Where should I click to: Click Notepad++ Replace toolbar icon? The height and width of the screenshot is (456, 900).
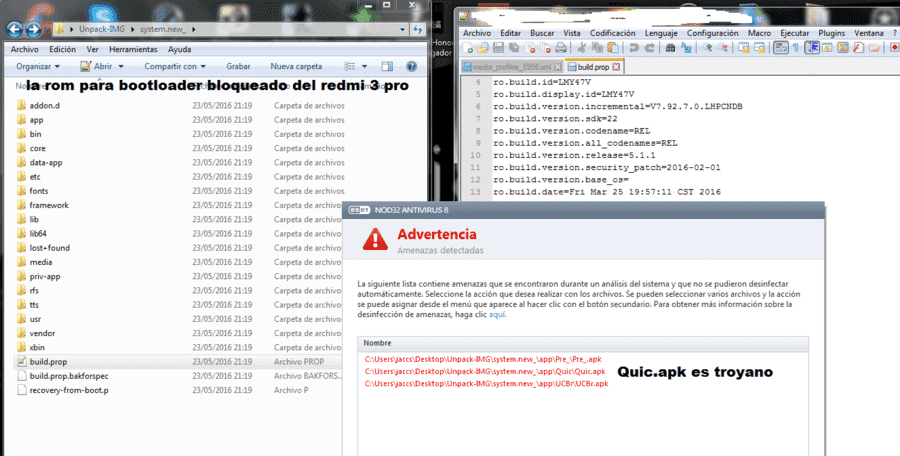(x=686, y=48)
